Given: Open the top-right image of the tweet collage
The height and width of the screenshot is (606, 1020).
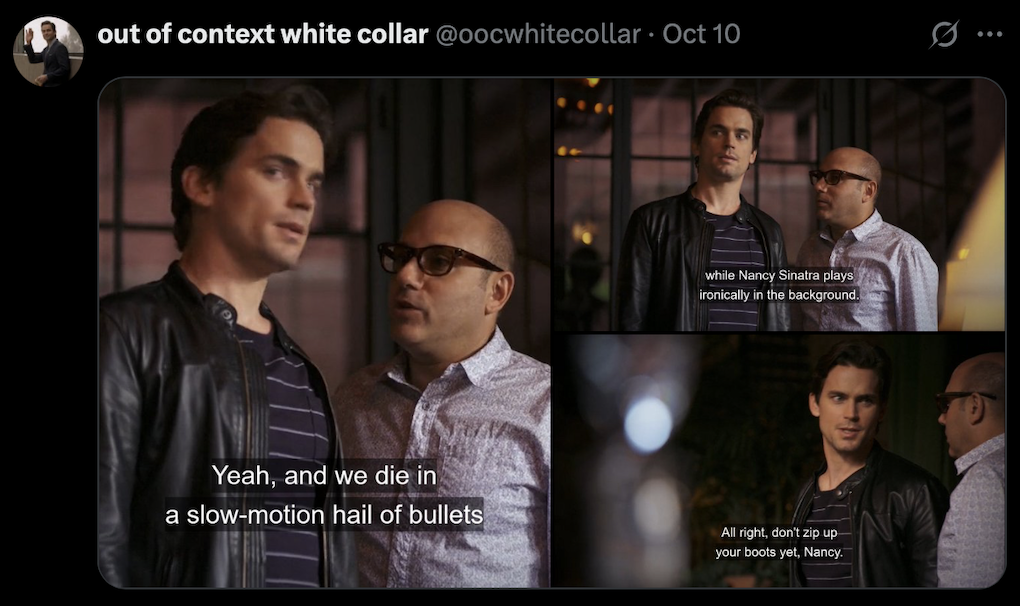Looking at the screenshot, I should tap(779, 204).
